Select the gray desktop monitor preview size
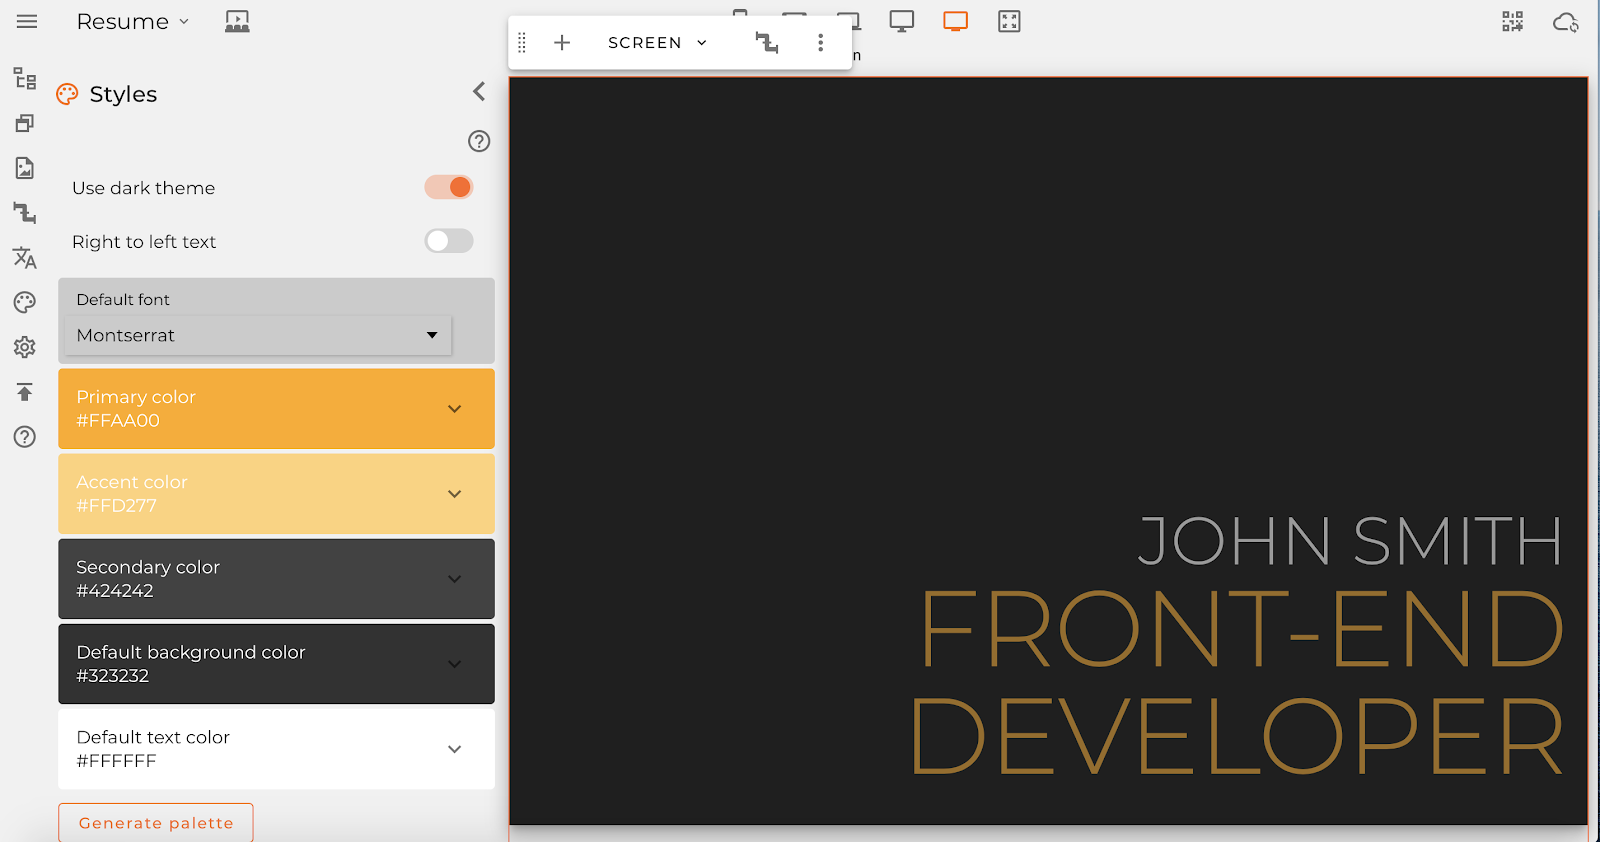The height and width of the screenshot is (842, 1600). click(x=902, y=21)
